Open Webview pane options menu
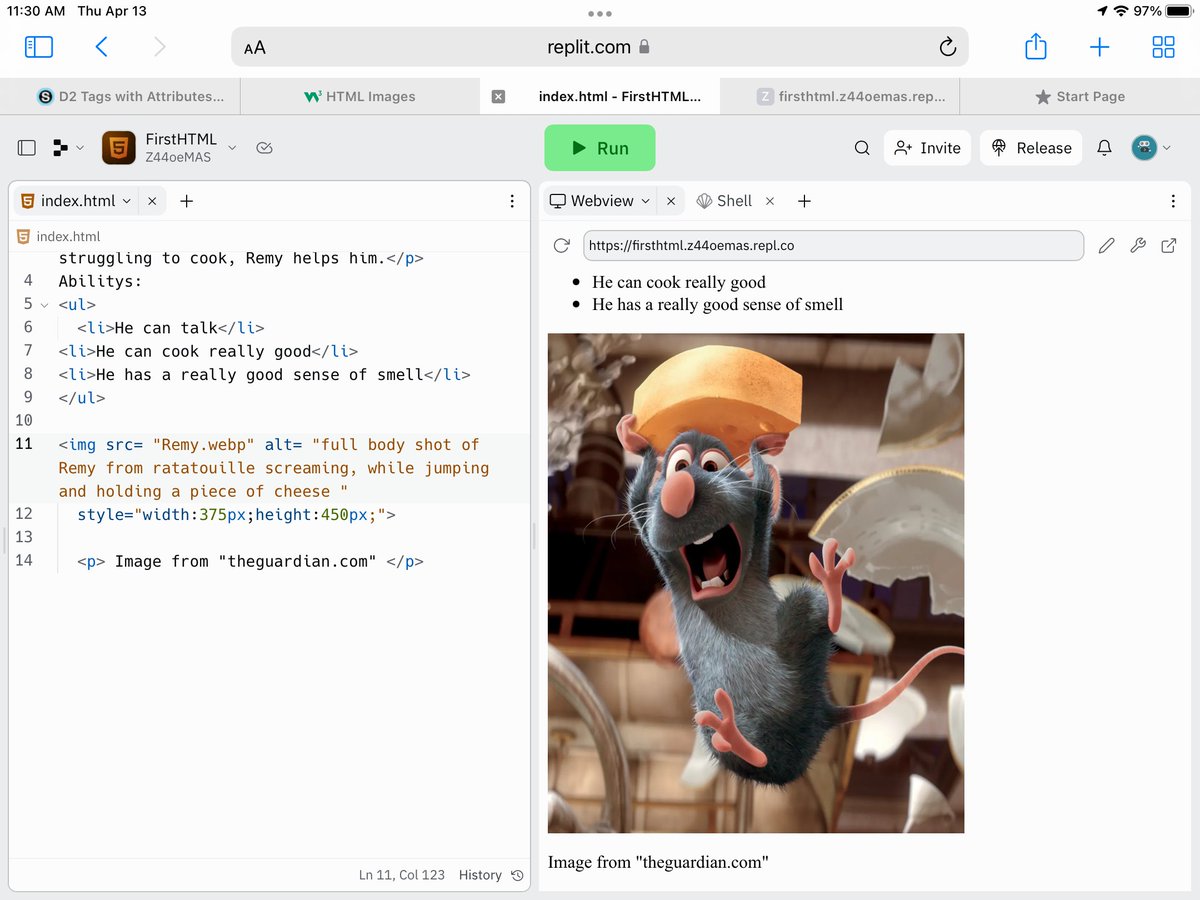Image resolution: width=1200 pixels, height=900 pixels. pos(1173,201)
